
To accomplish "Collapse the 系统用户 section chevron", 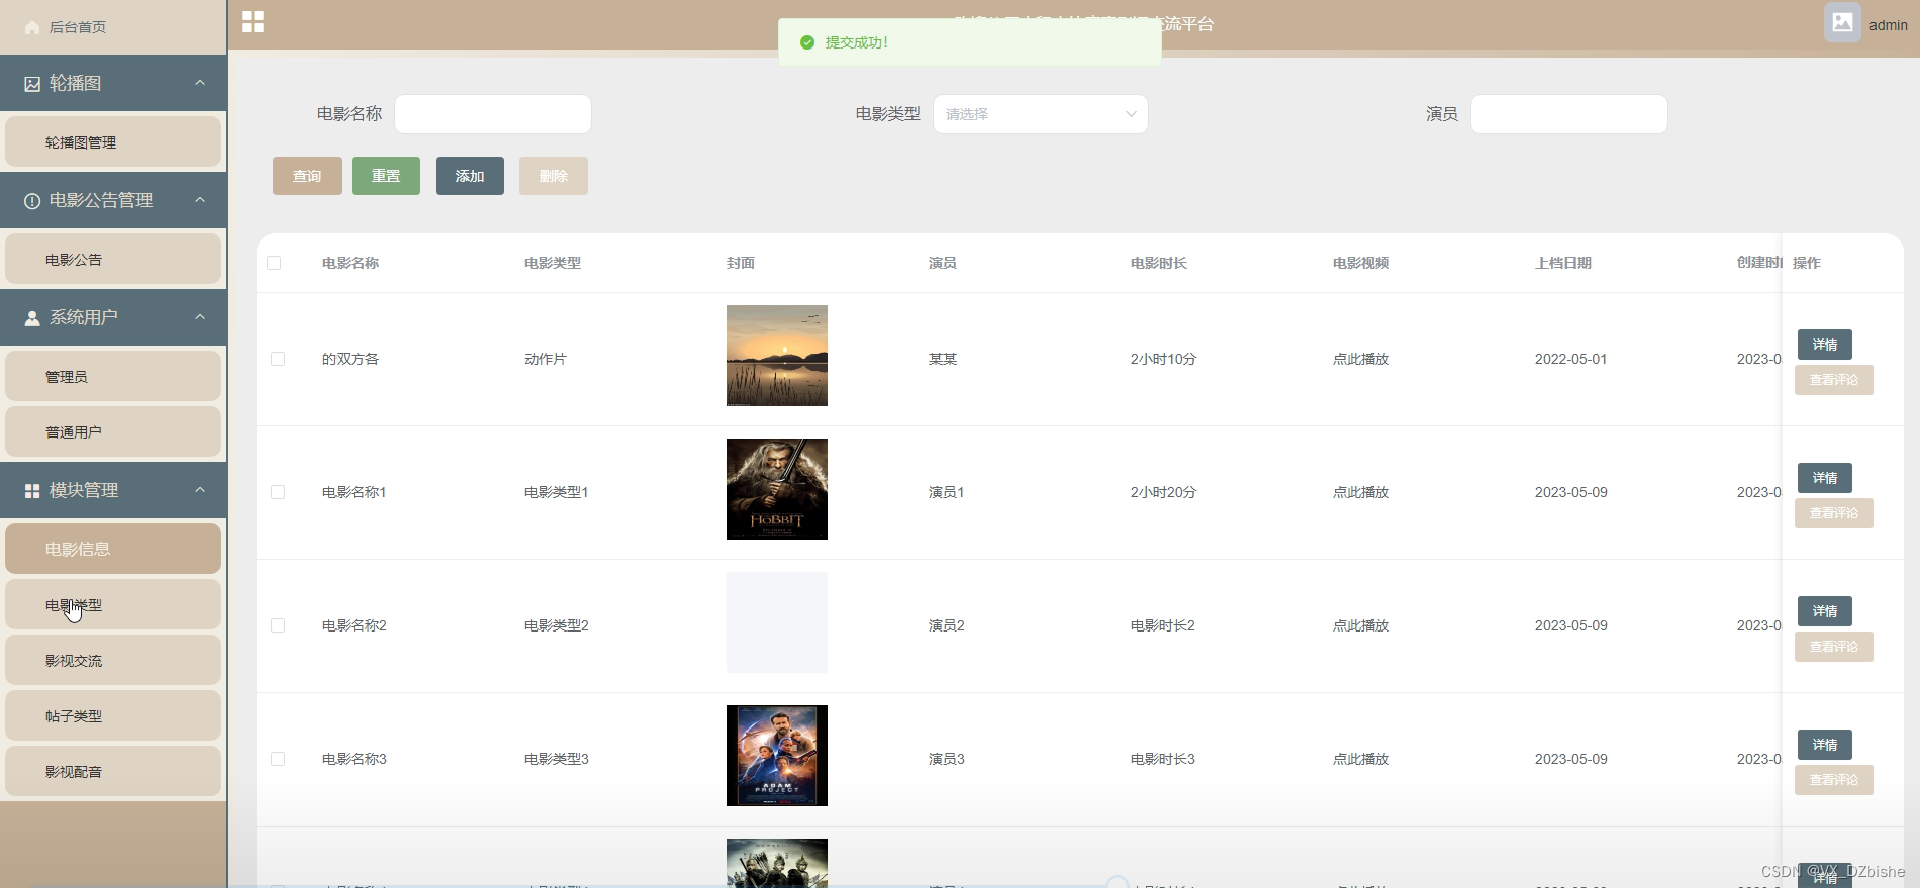I will [200, 317].
